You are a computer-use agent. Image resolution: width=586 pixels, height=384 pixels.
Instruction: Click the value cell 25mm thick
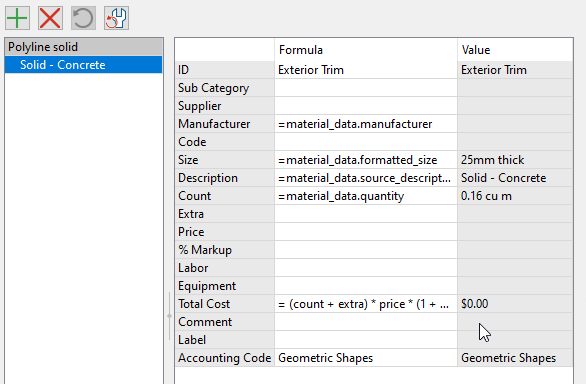515,160
